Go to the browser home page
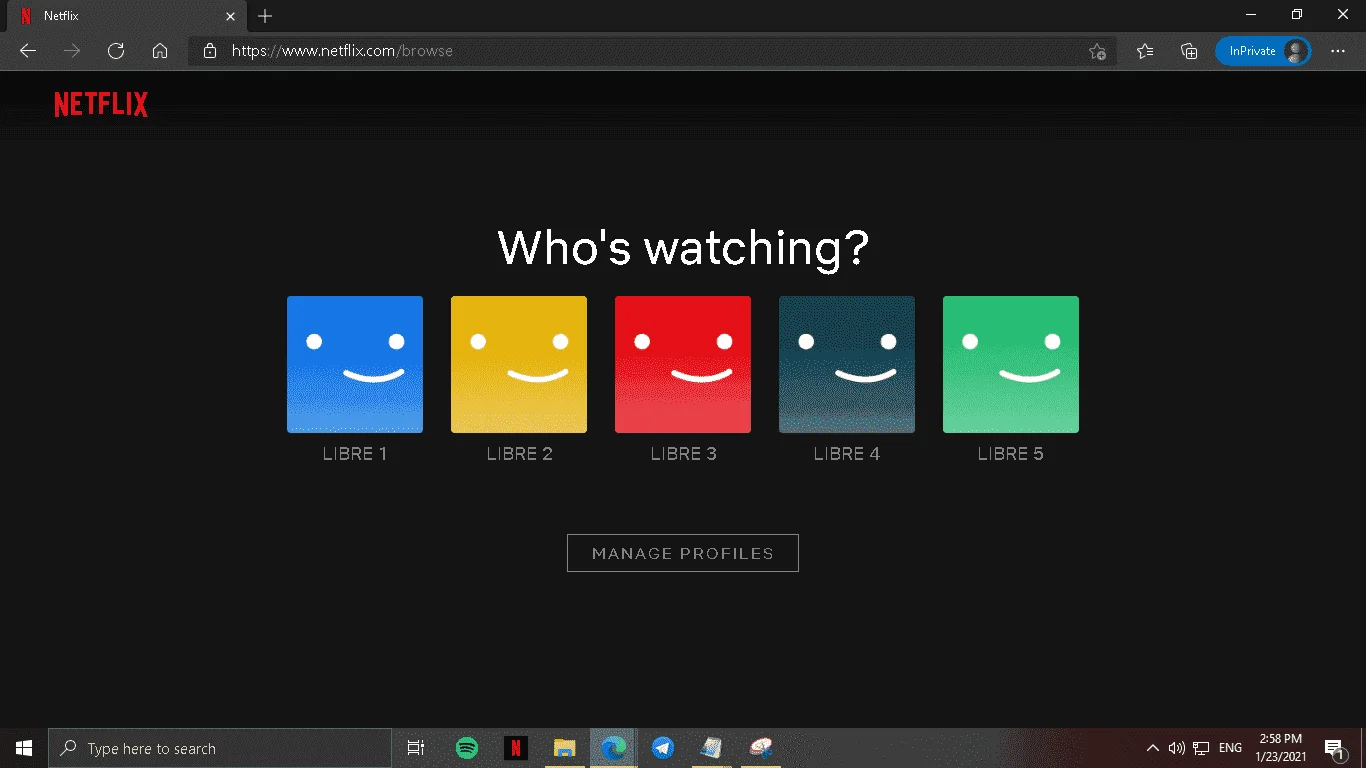Screen dimensions: 1366x768 pos(160,51)
